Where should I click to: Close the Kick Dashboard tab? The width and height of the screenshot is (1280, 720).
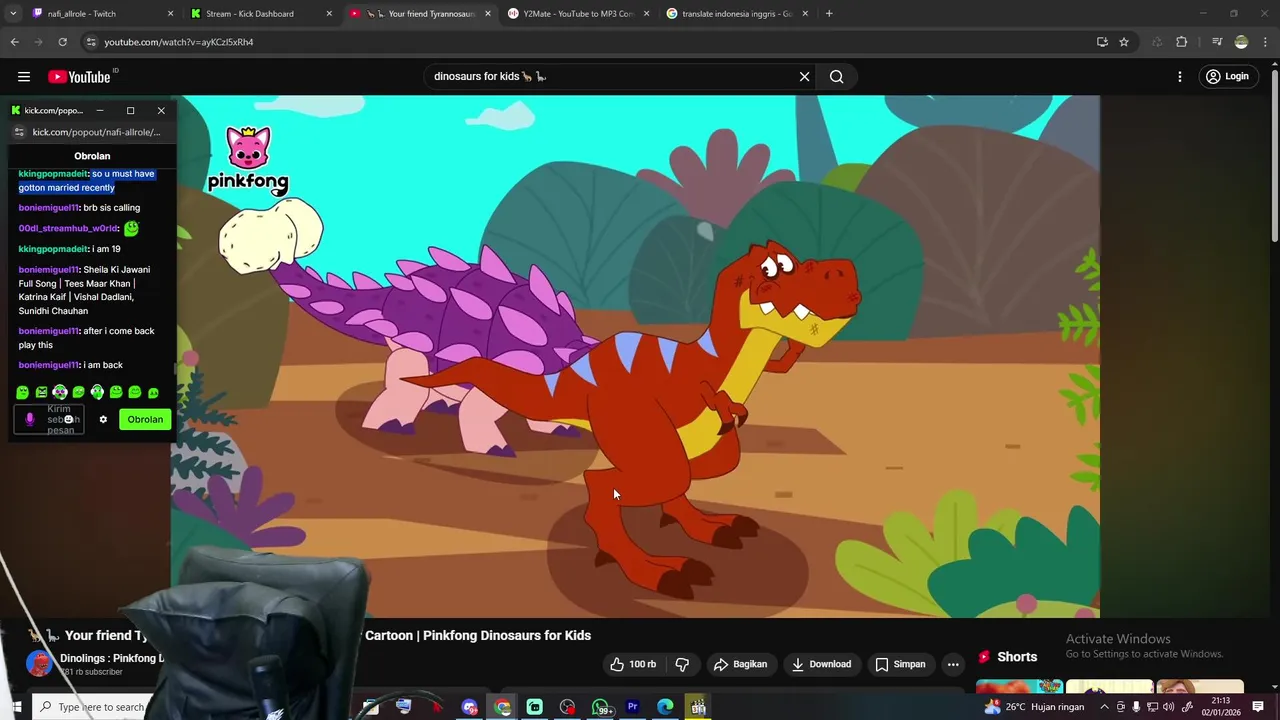(x=329, y=14)
